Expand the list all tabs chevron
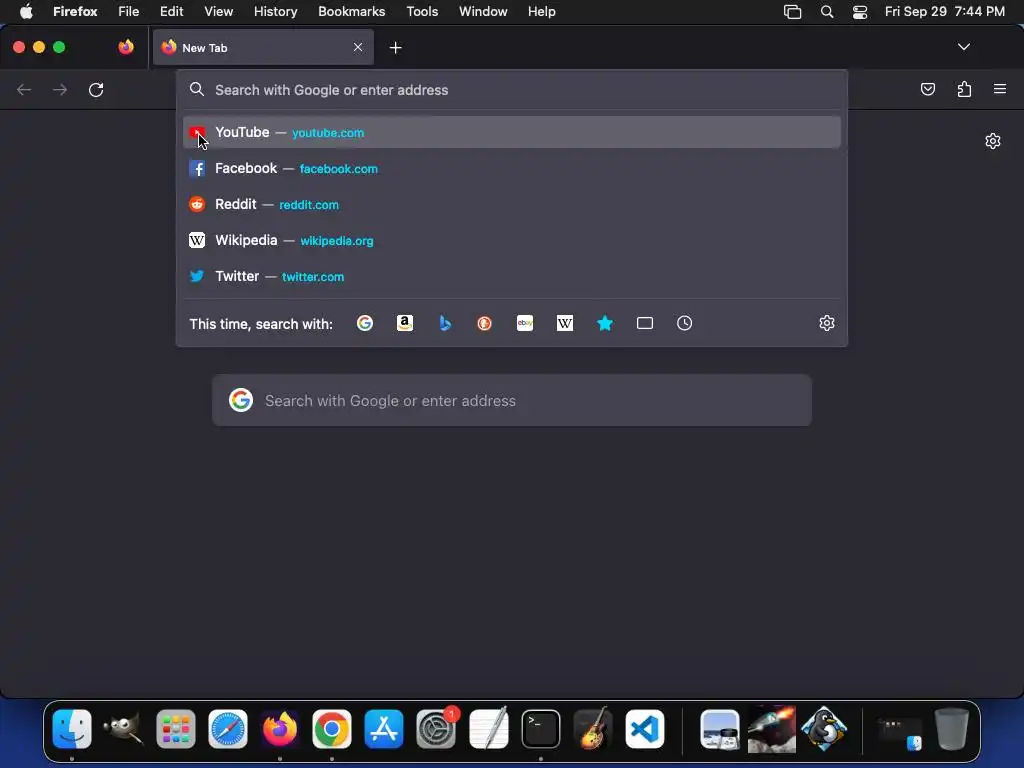1024x768 pixels. click(x=963, y=47)
